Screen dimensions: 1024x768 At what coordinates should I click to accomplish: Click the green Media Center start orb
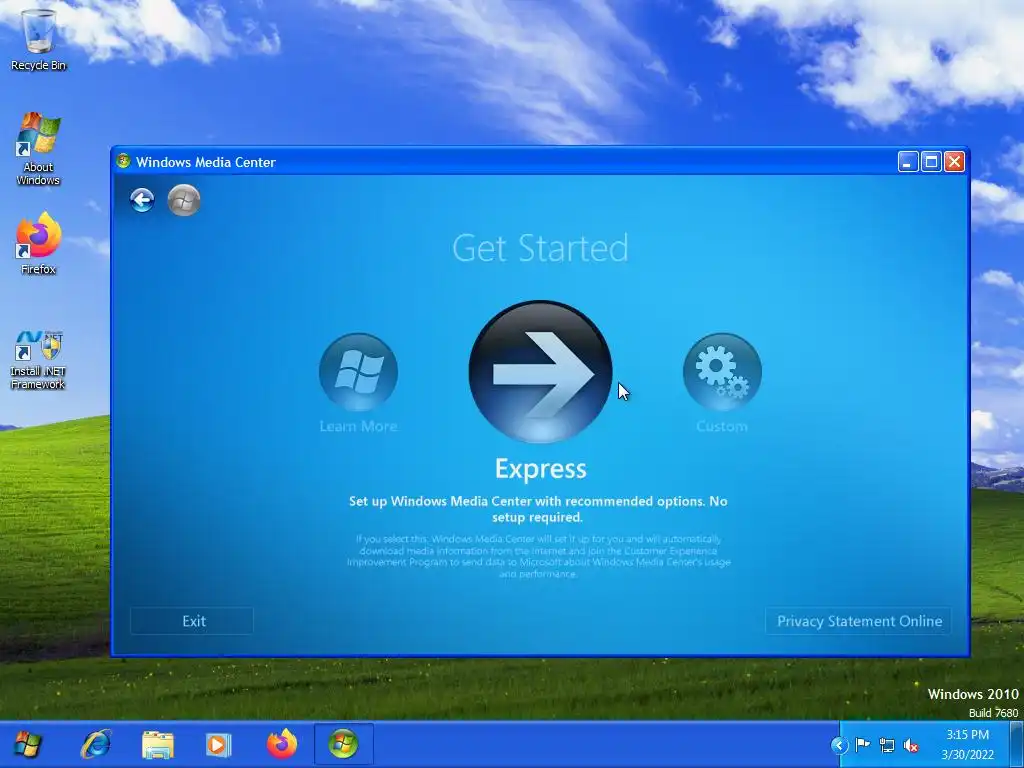point(184,200)
